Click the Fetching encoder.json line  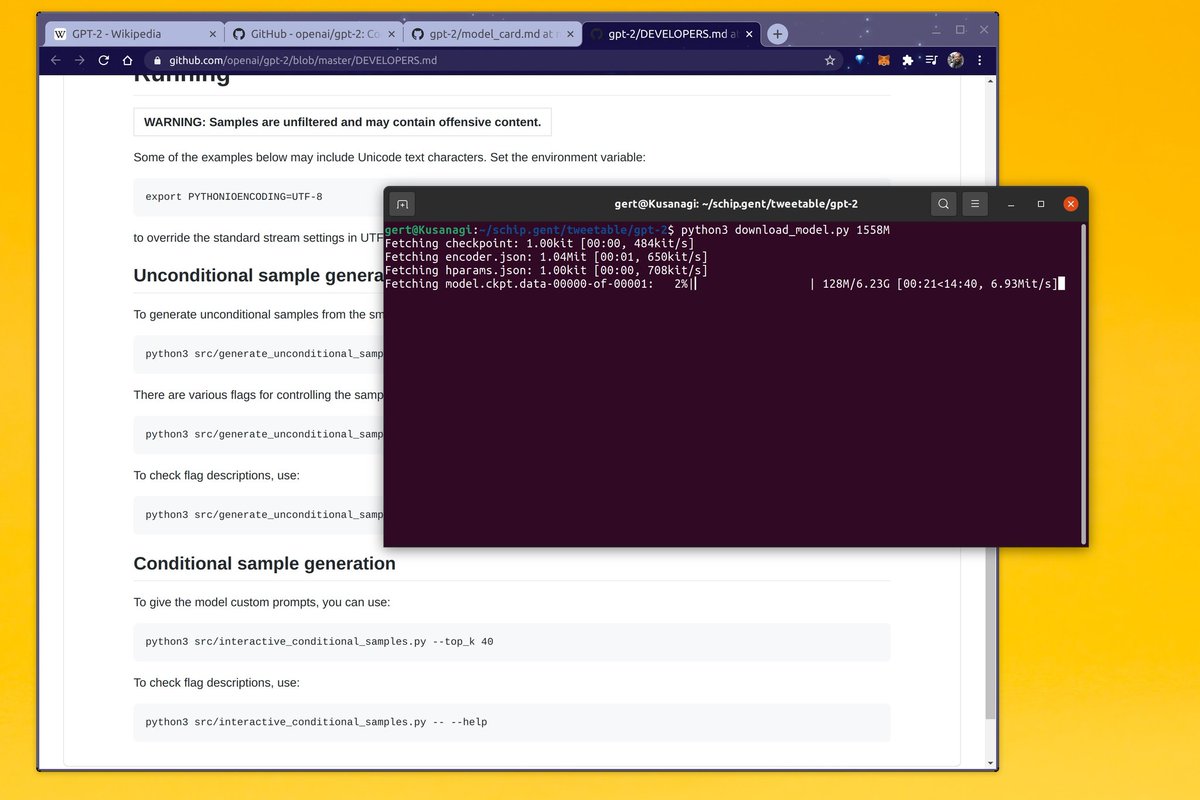pos(546,257)
